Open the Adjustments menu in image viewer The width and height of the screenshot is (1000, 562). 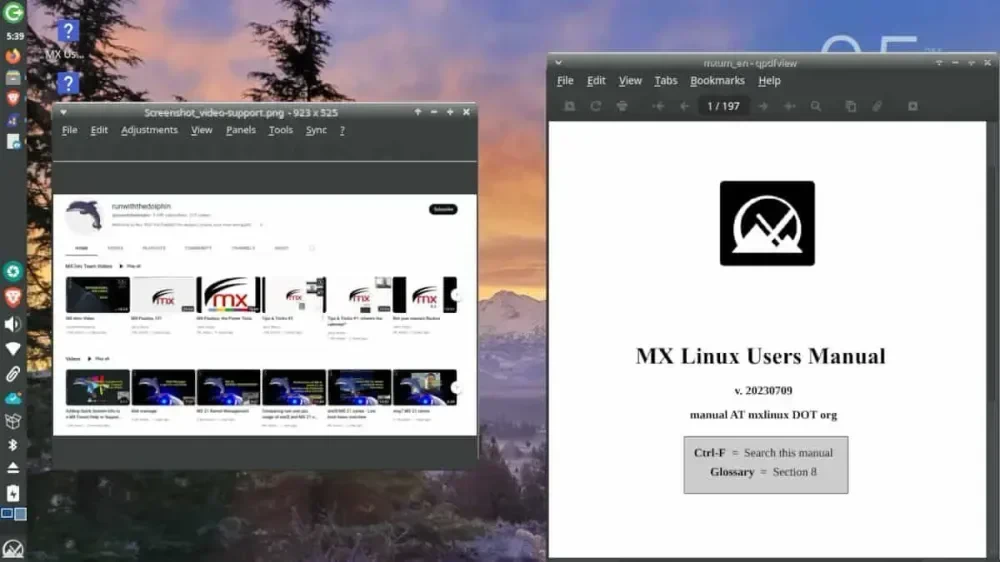tap(149, 130)
